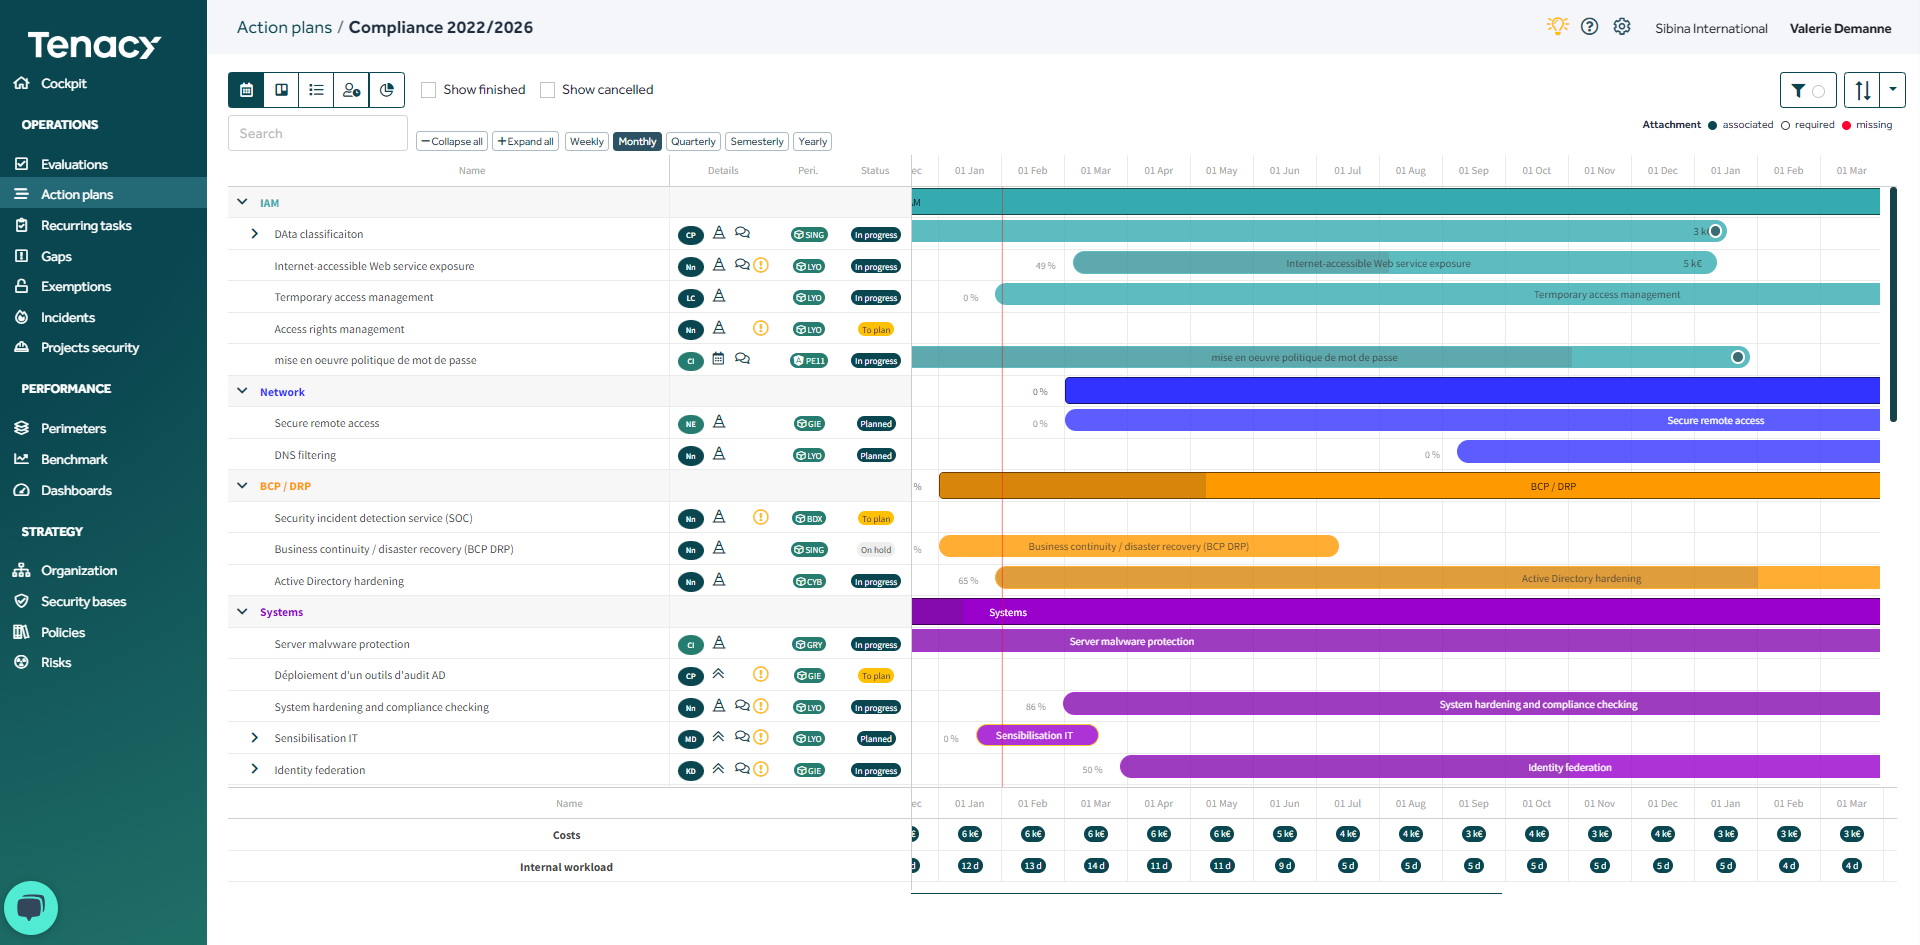Open the chat support bubble
This screenshot has height=945, width=1920.
click(31, 908)
